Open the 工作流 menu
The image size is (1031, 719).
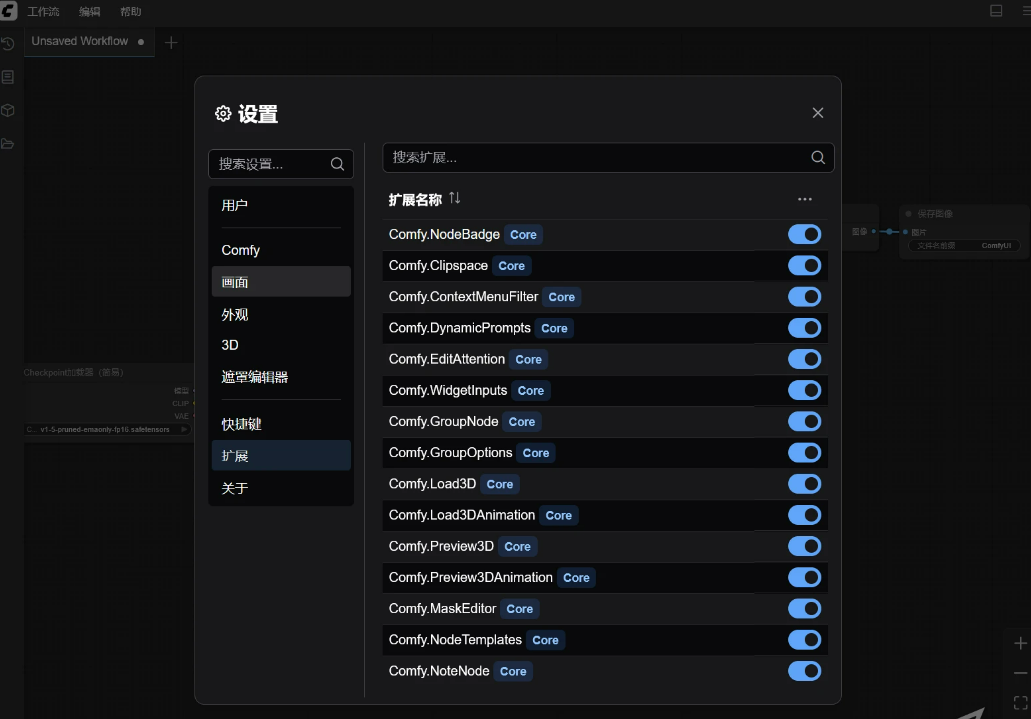tap(43, 11)
